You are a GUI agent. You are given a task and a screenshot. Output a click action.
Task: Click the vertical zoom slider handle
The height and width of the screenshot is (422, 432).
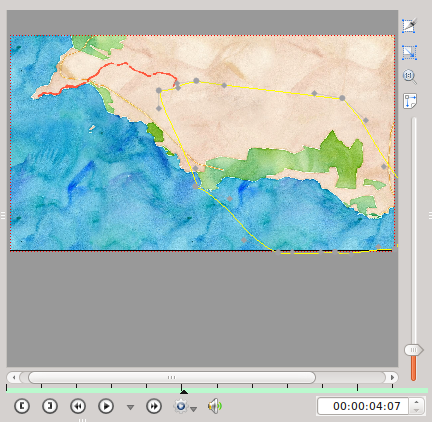(x=414, y=350)
